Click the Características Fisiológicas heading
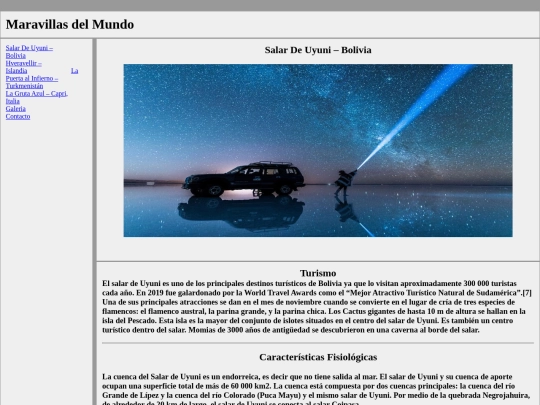This screenshot has height=405, width=540. [318, 357]
